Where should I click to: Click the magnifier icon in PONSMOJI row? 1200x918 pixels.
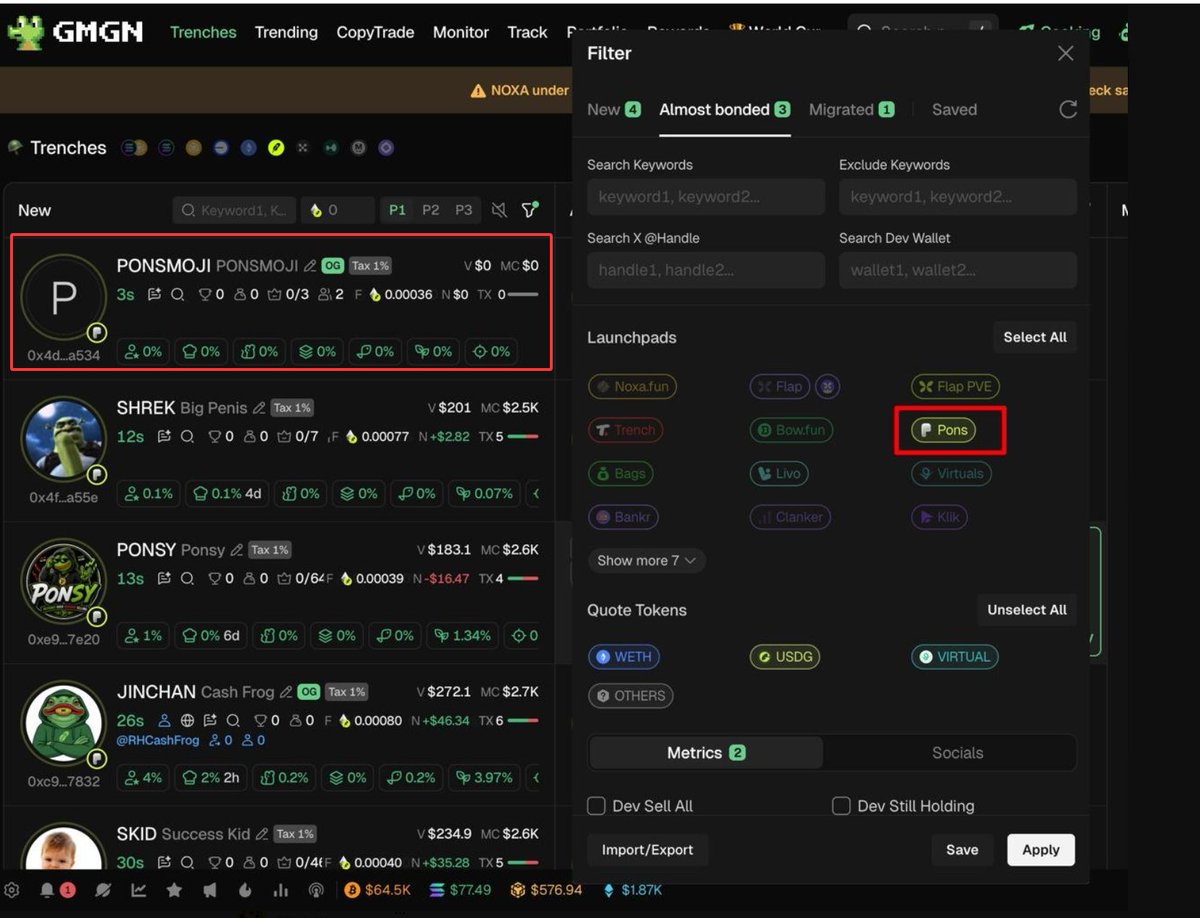[177, 295]
